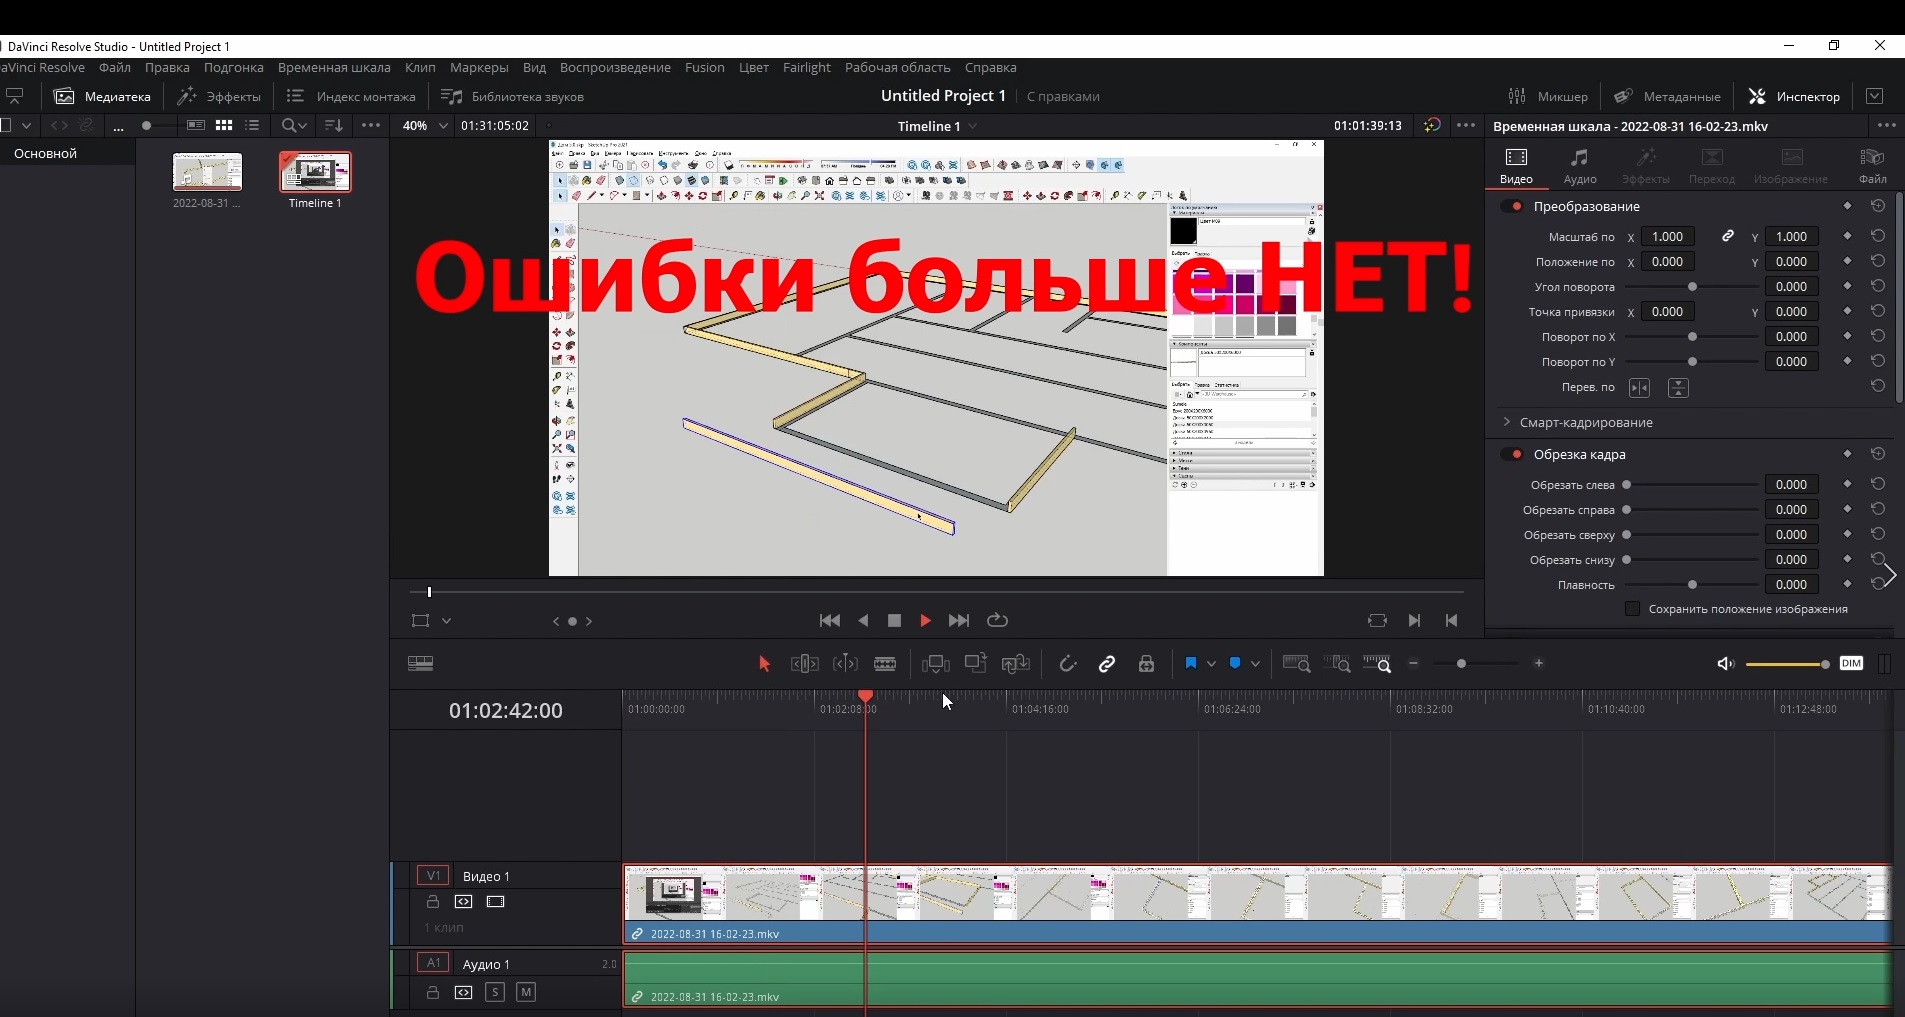The width and height of the screenshot is (1905, 1017).
Task: Open Библиотека звуков sound library
Action: [513, 96]
